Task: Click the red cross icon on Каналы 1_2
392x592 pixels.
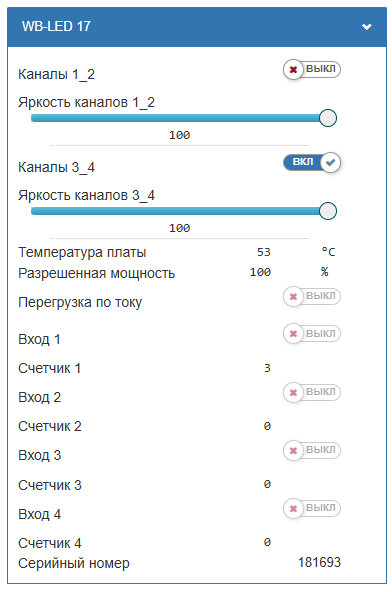Action: pyautogui.click(x=293, y=70)
